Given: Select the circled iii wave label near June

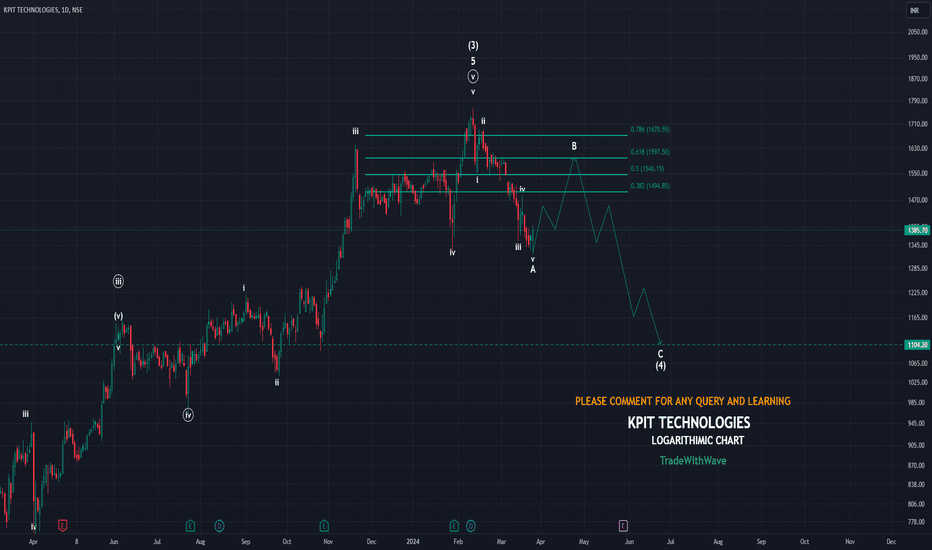Looking at the screenshot, I should [118, 281].
